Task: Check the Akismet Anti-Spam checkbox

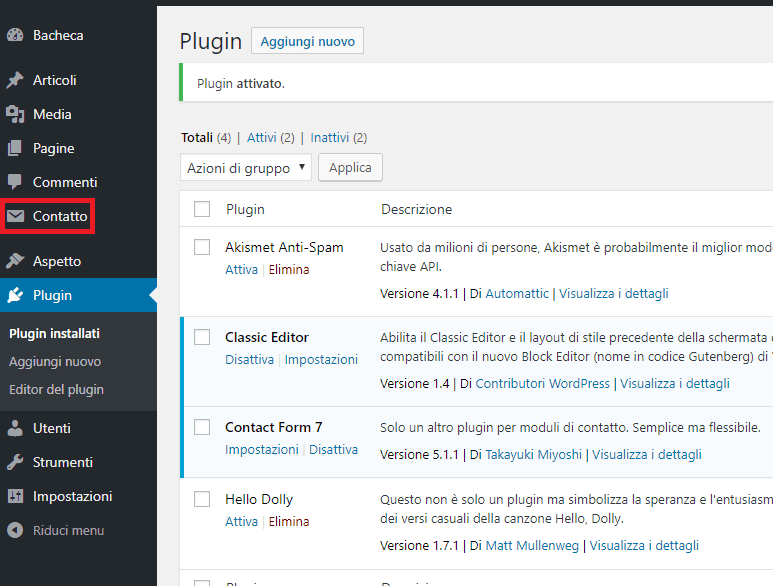Action: (202, 247)
